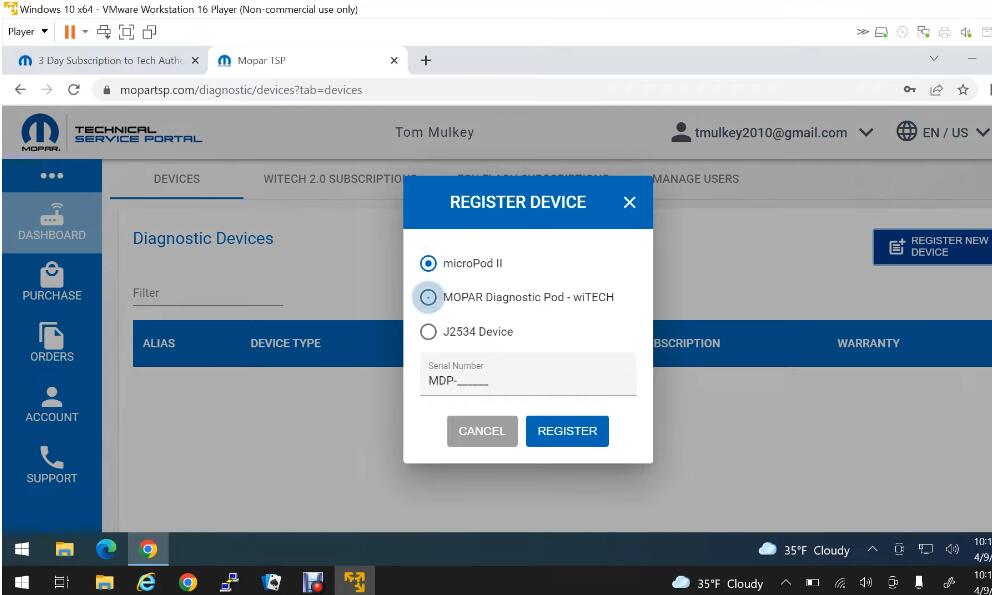This screenshot has height=595, width=992.
Task: Select the microPod II radio option
Action: tap(428, 263)
